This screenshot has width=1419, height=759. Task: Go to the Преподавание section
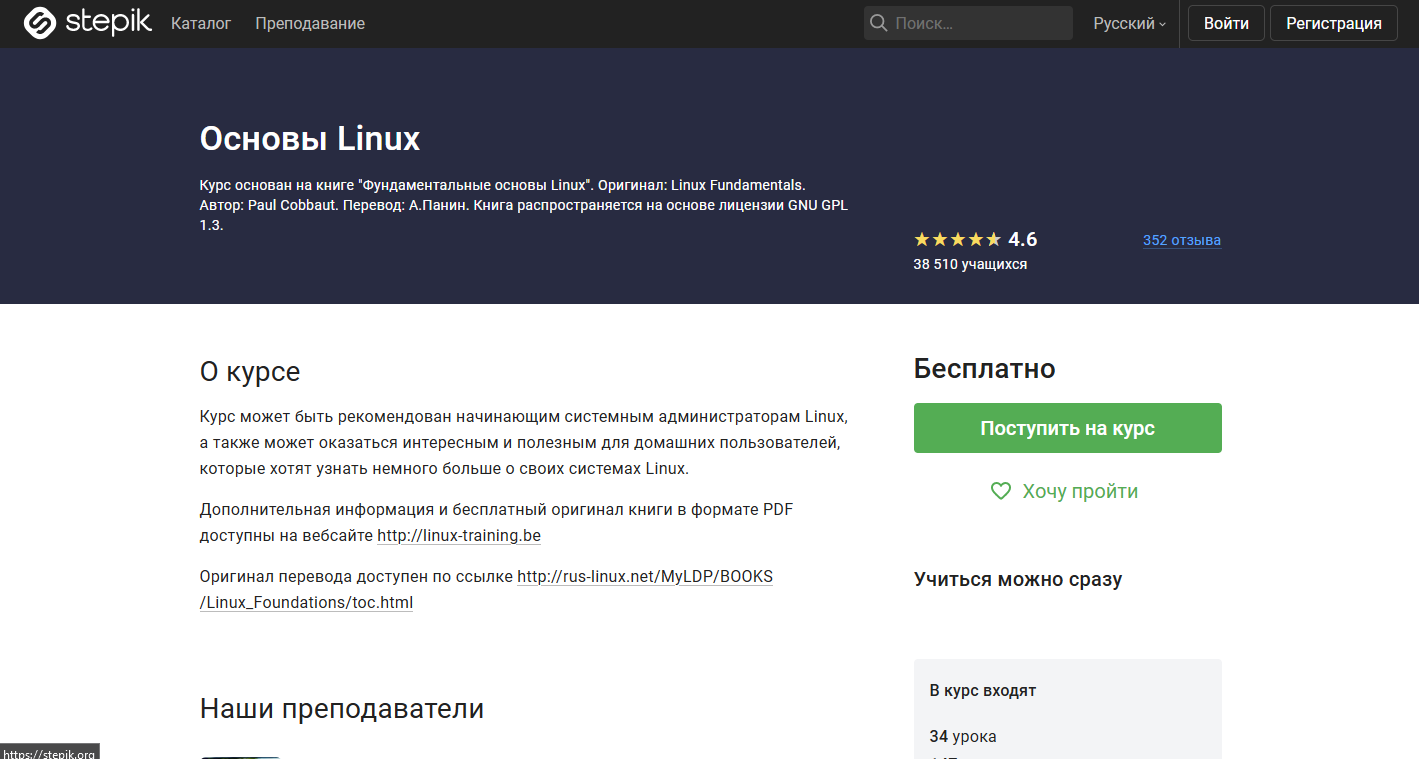pyautogui.click(x=310, y=23)
